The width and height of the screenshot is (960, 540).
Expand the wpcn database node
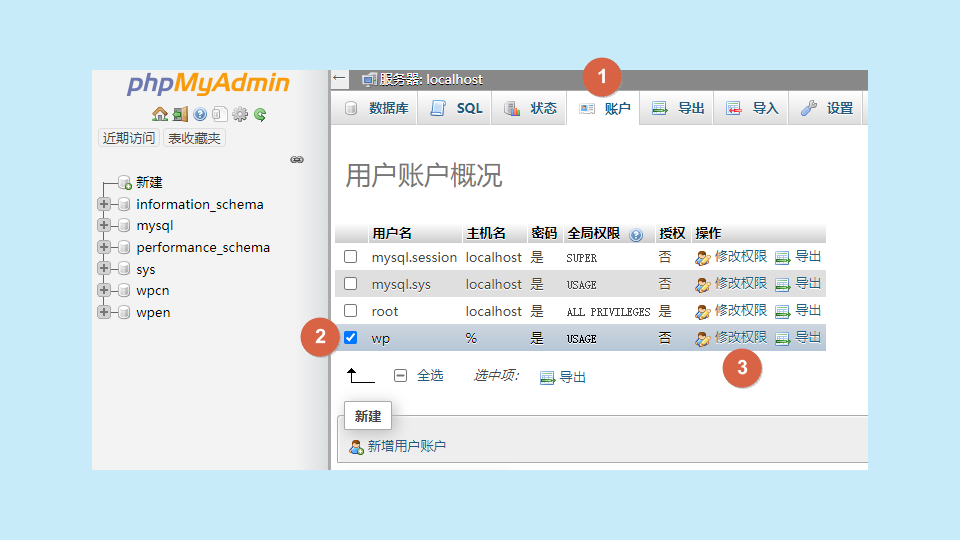104,290
